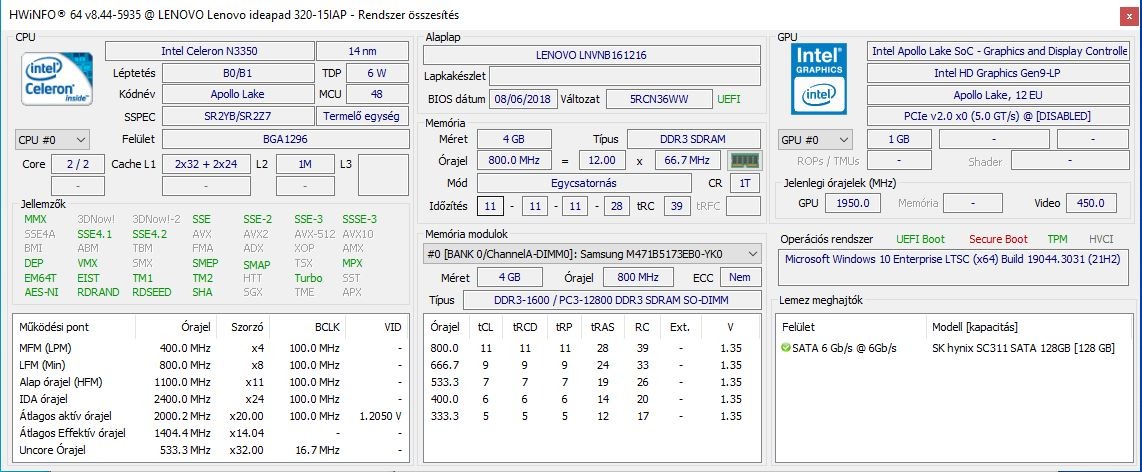This screenshot has width=1142, height=472.
Task: Click the Intel HD Graphics Gen9-LP field
Action: [998, 73]
